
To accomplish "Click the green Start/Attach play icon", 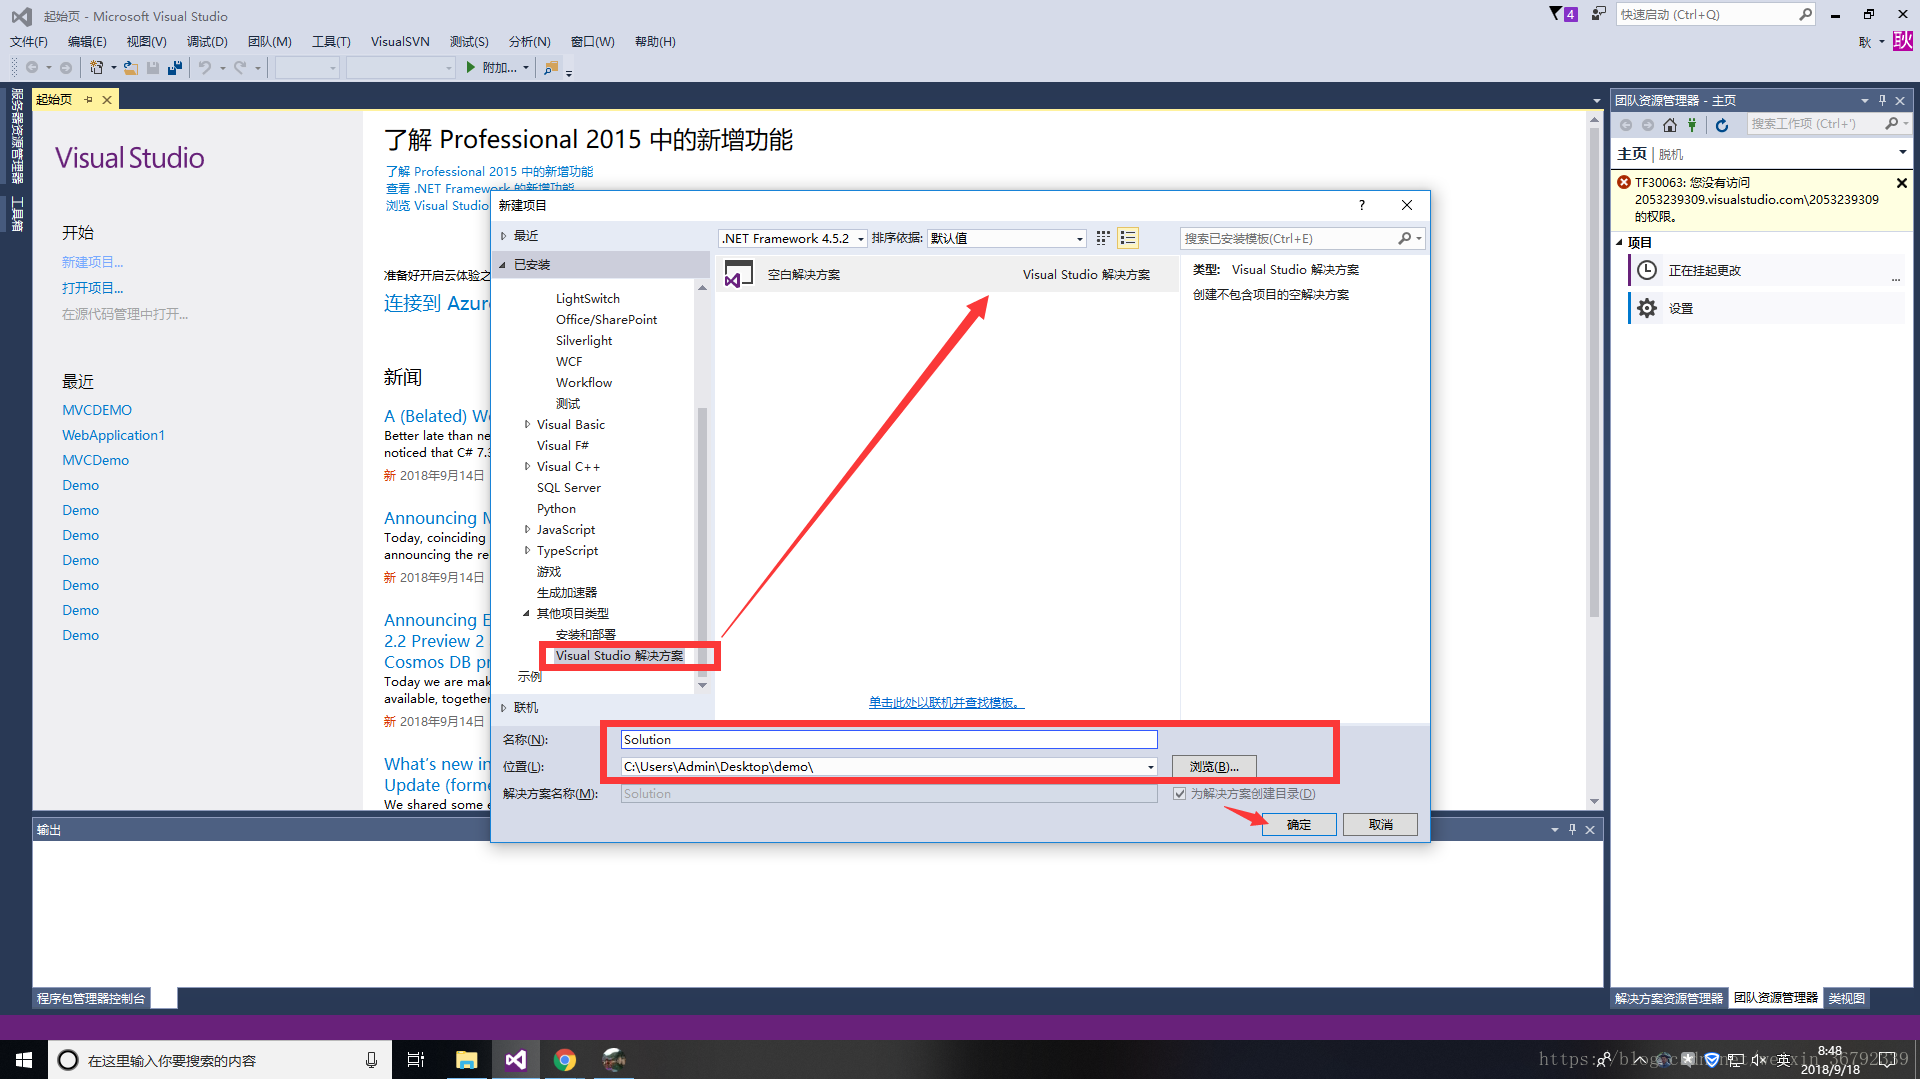I will [x=471, y=67].
